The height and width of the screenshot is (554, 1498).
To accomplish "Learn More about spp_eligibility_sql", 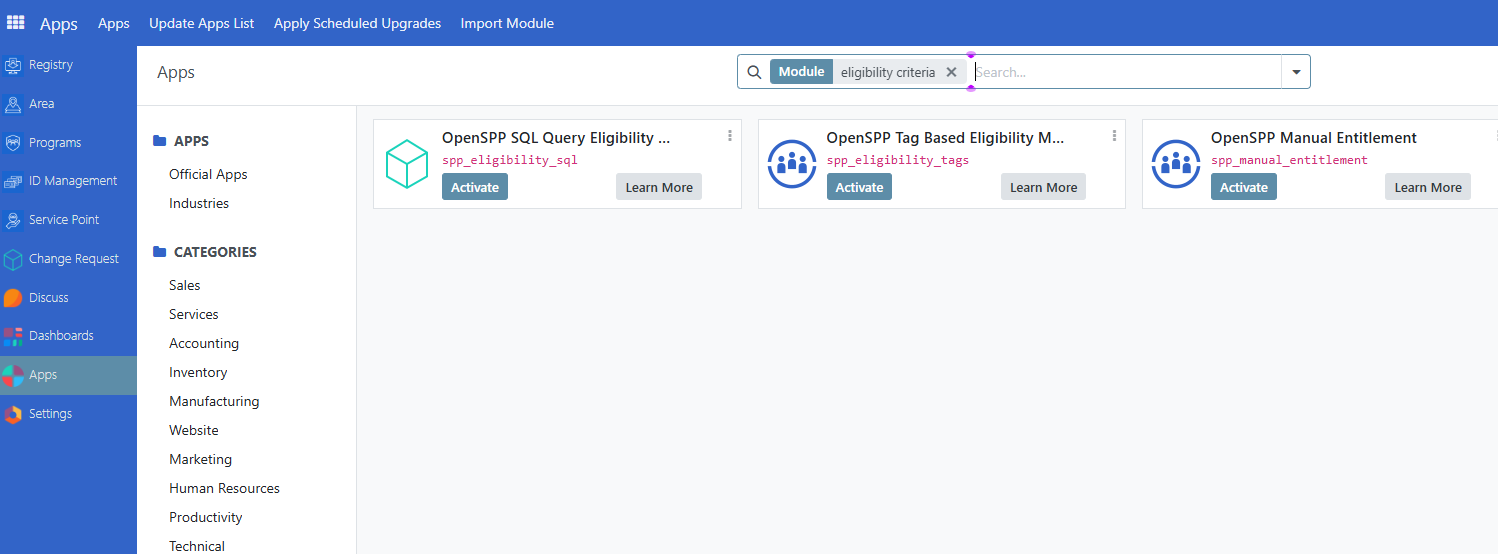I will pos(659,187).
